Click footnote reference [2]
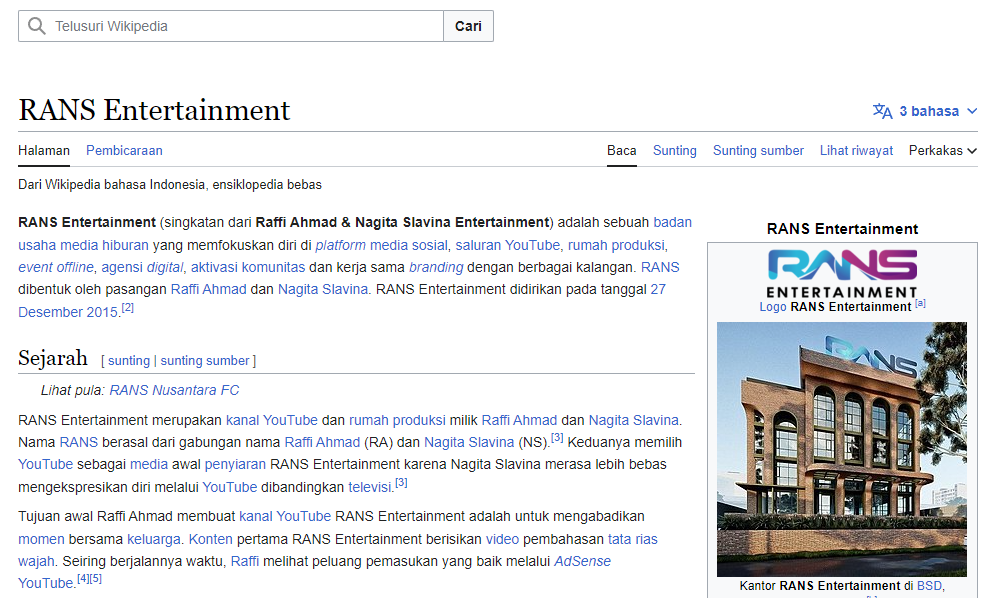This screenshot has height=598, width=999. (127, 308)
